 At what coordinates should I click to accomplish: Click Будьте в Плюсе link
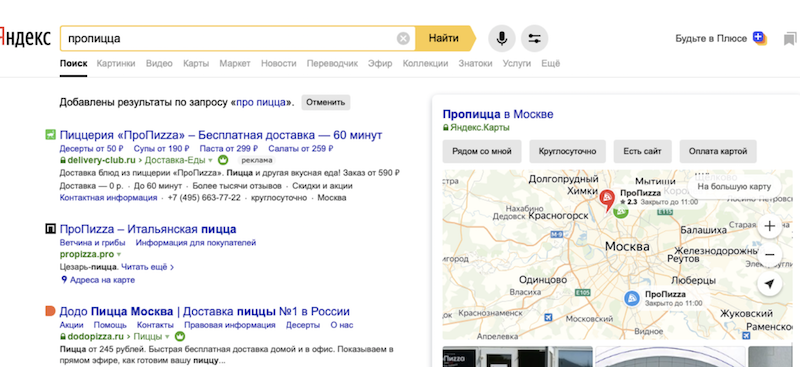[711, 38]
